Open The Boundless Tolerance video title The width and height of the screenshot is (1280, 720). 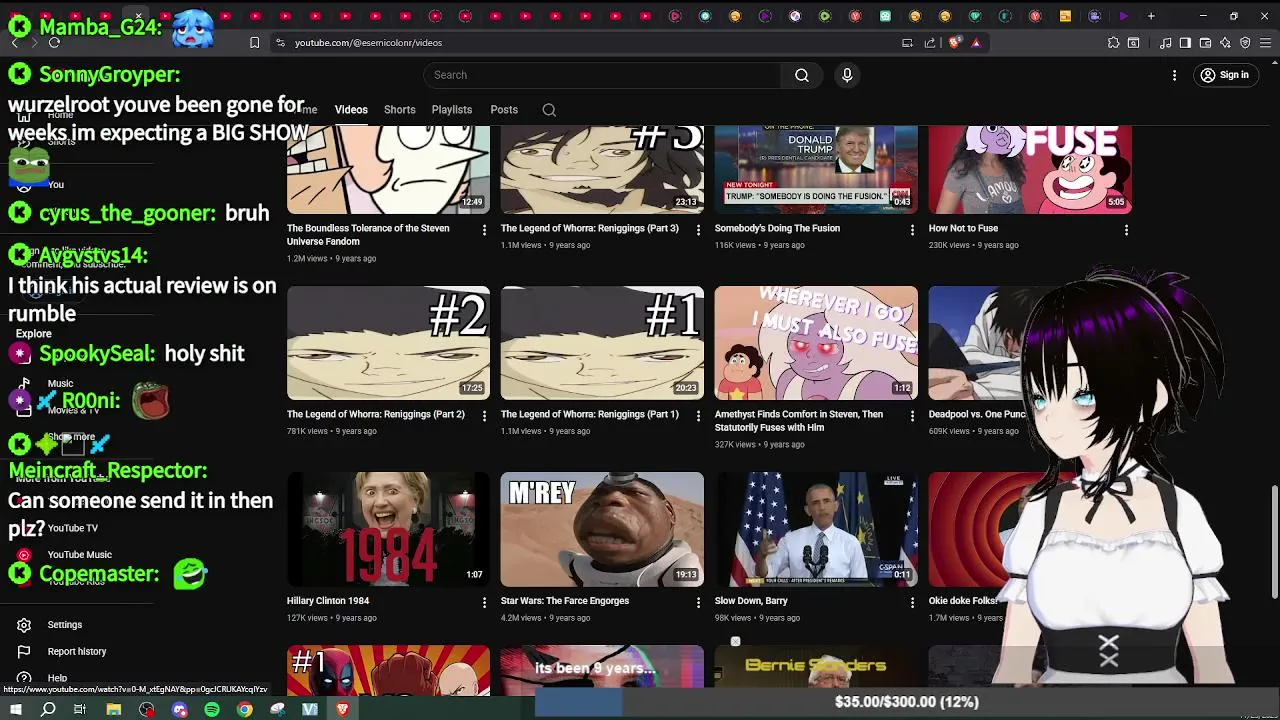pos(368,234)
